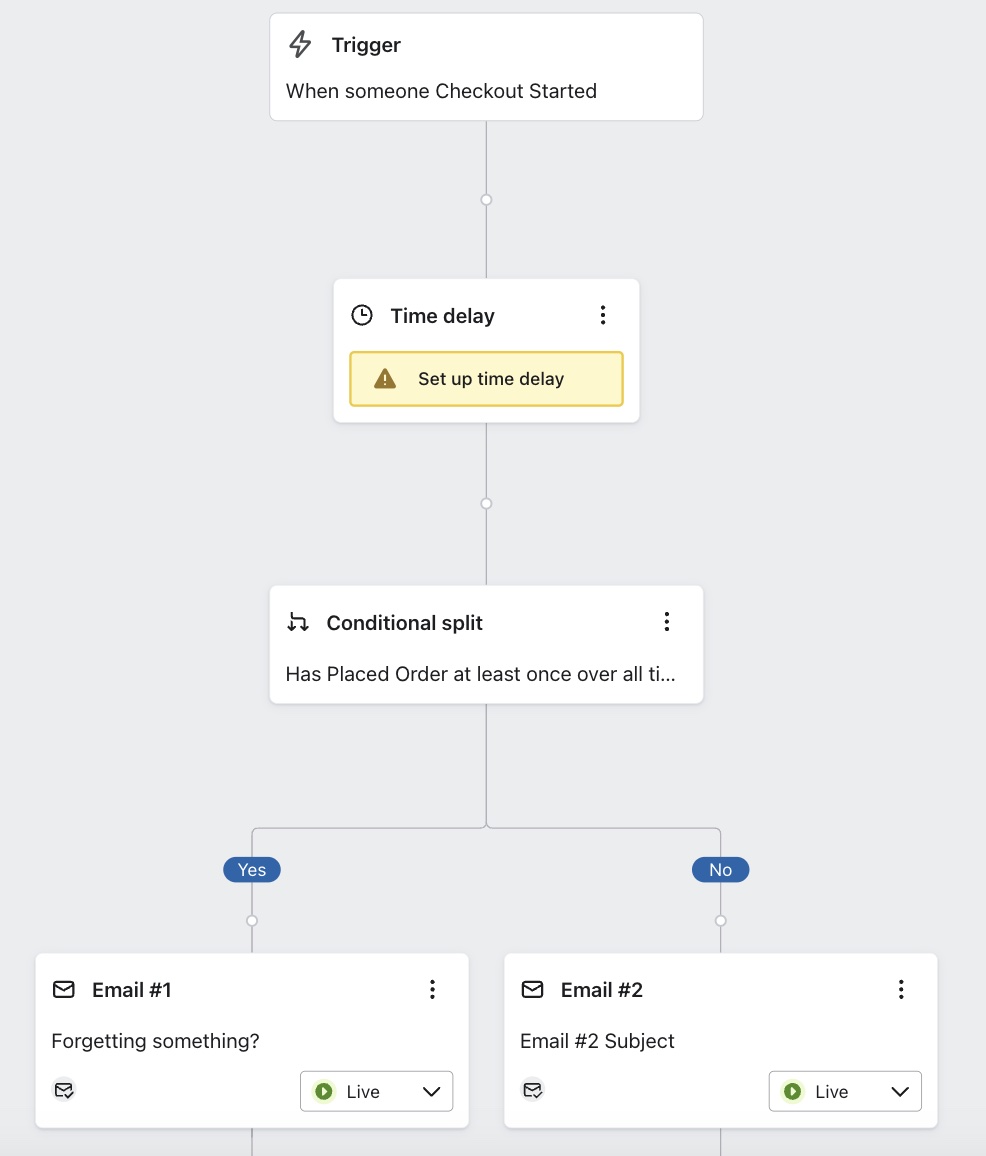The image size is (986, 1156).
Task: Click the green Live status icon on Email #2
Action: coord(791,1091)
